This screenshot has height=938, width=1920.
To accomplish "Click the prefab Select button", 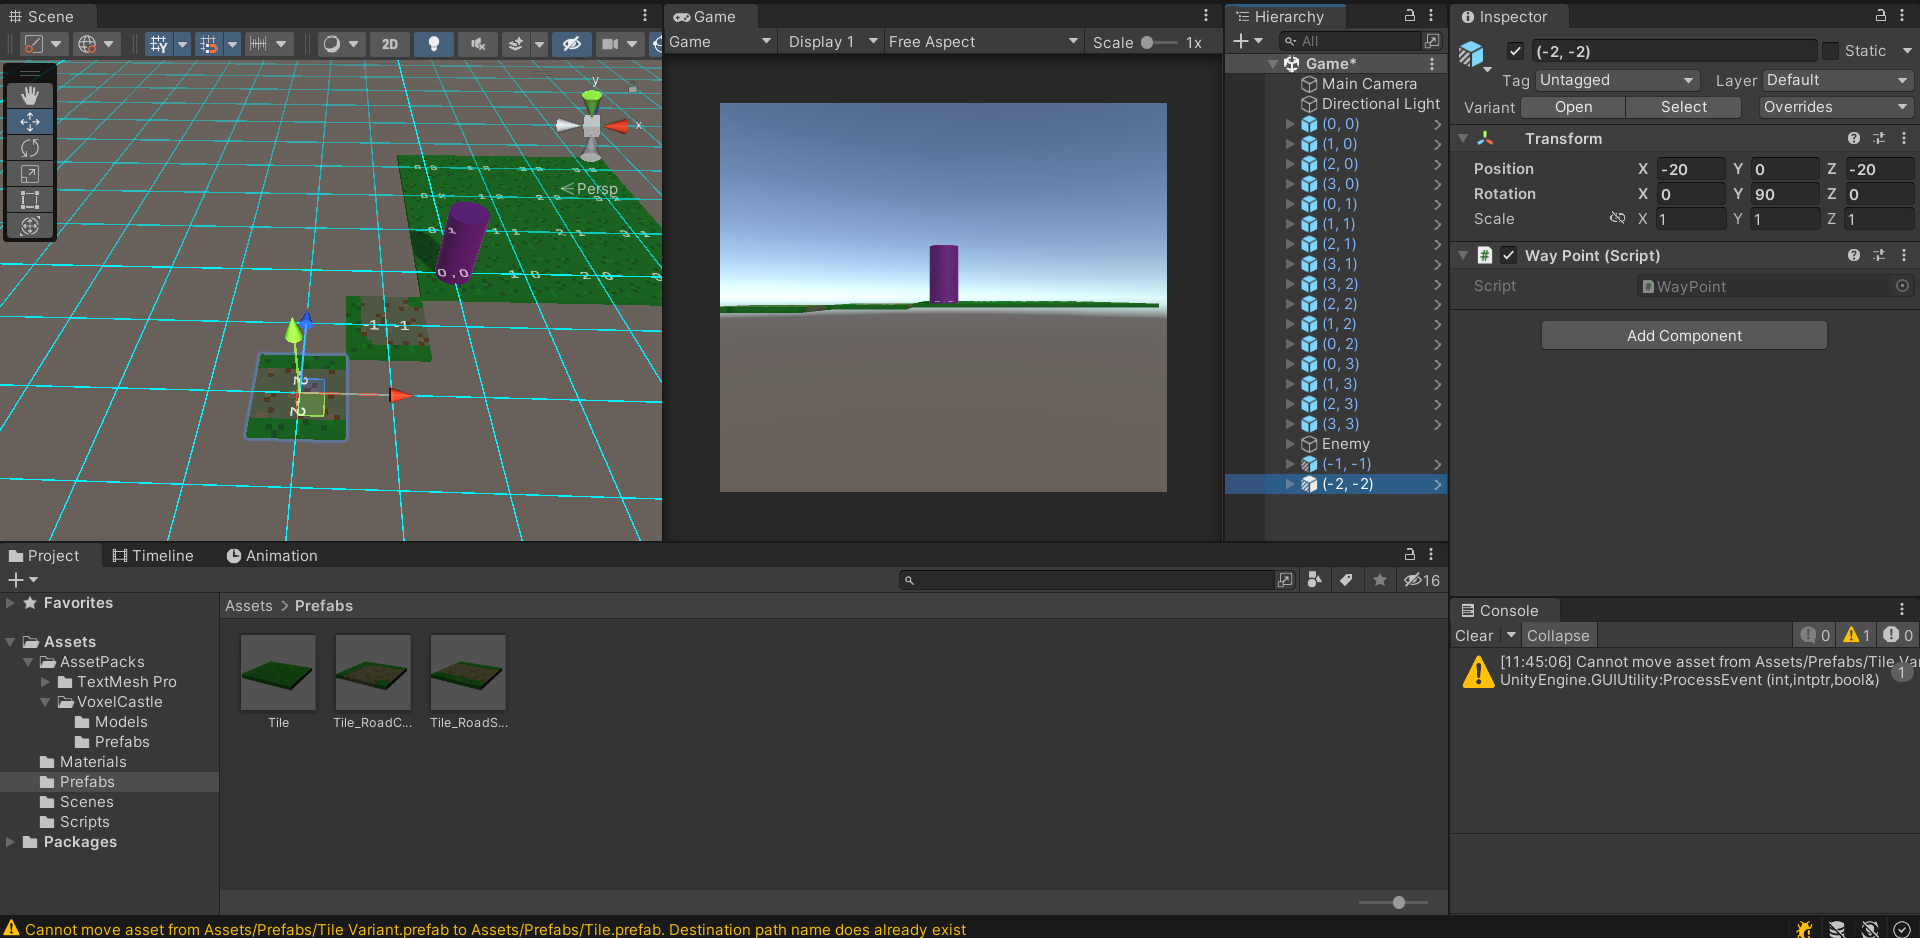I will coord(1684,107).
